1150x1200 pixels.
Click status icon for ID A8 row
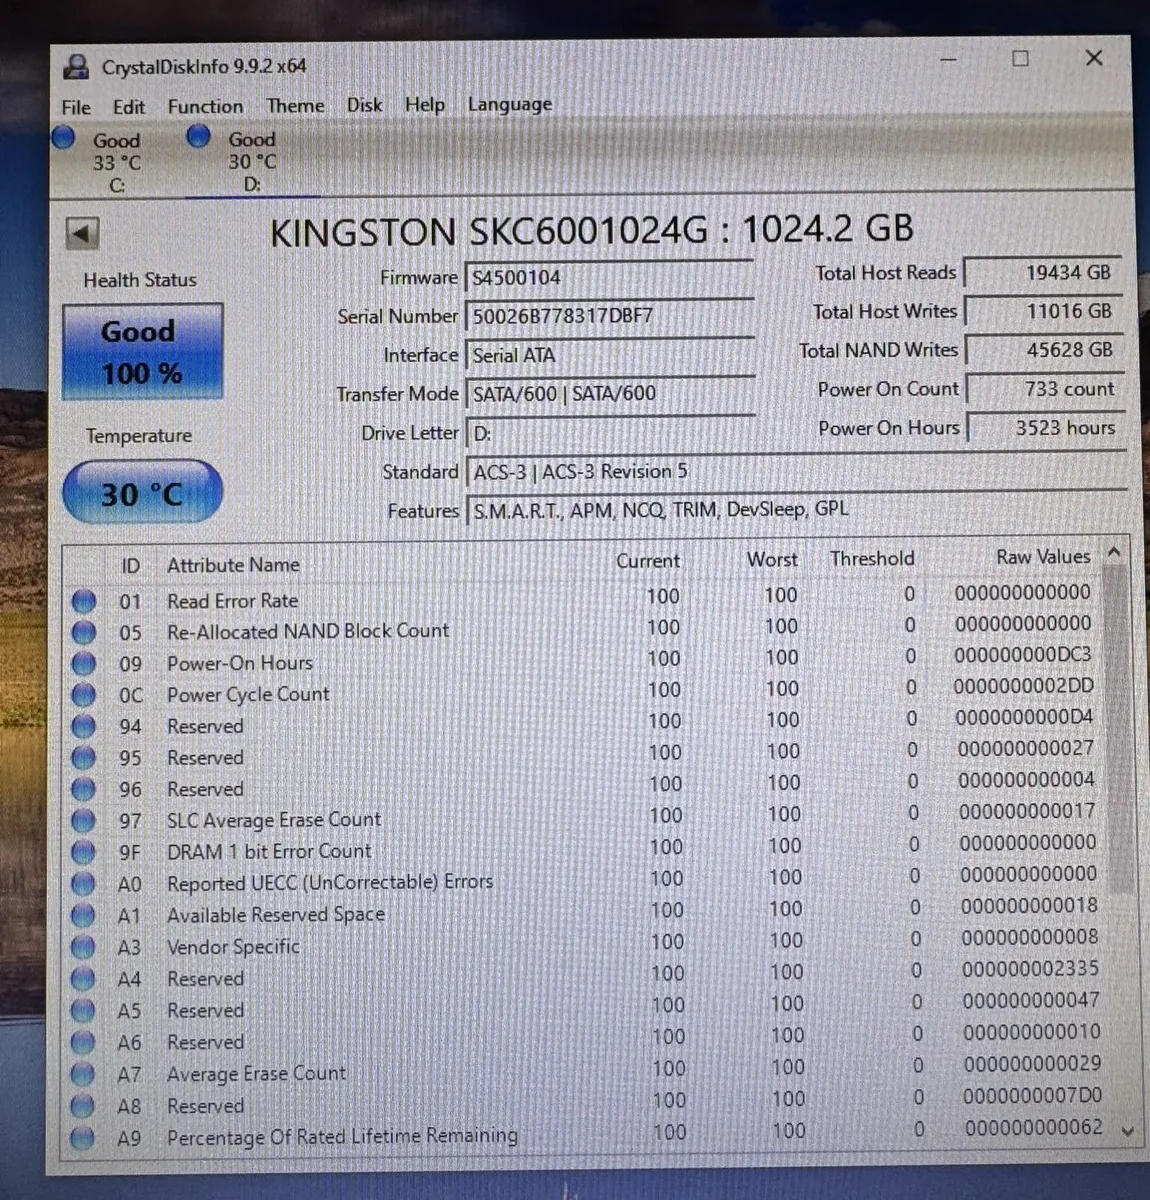tap(84, 1106)
